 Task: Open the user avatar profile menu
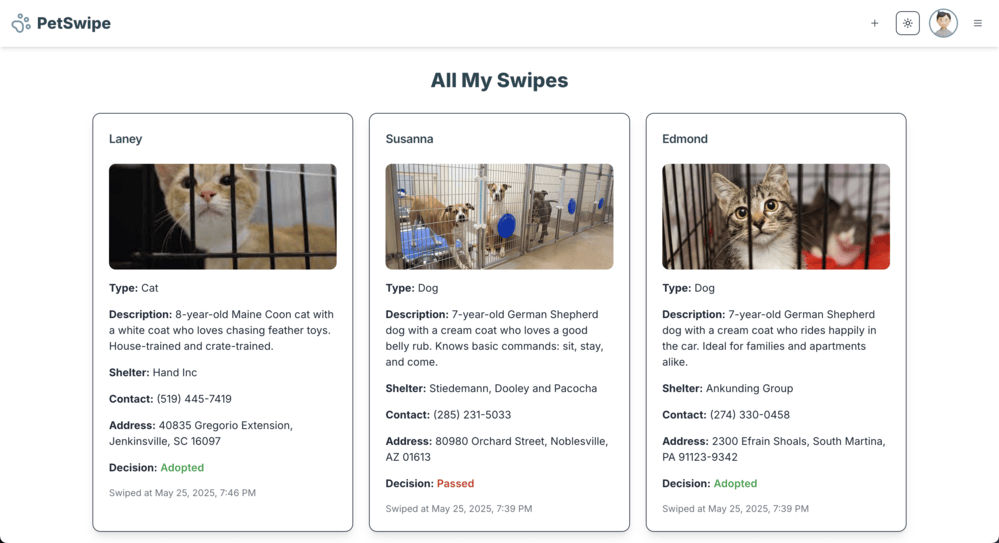click(944, 24)
